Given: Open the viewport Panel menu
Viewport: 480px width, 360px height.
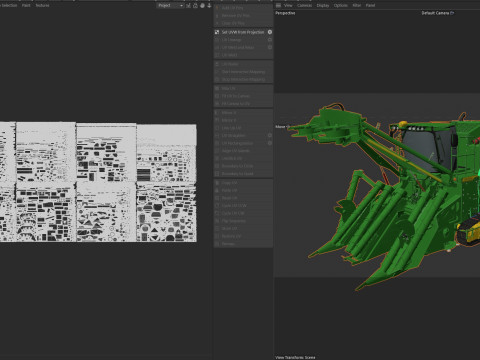Looking at the screenshot, I should 370,5.
